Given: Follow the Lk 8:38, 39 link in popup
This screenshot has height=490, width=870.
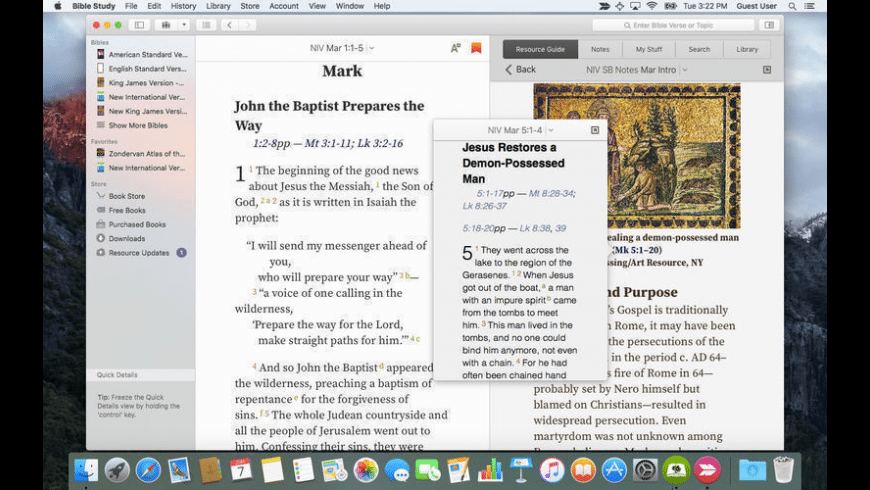Looking at the screenshot, I should 543,228.
